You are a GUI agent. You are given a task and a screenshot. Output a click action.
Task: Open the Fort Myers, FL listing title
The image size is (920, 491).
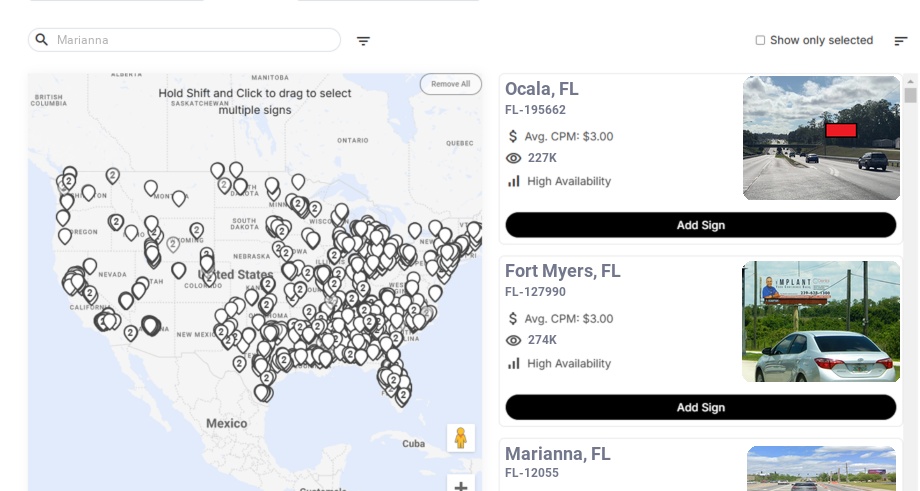[x=562, y=271]
